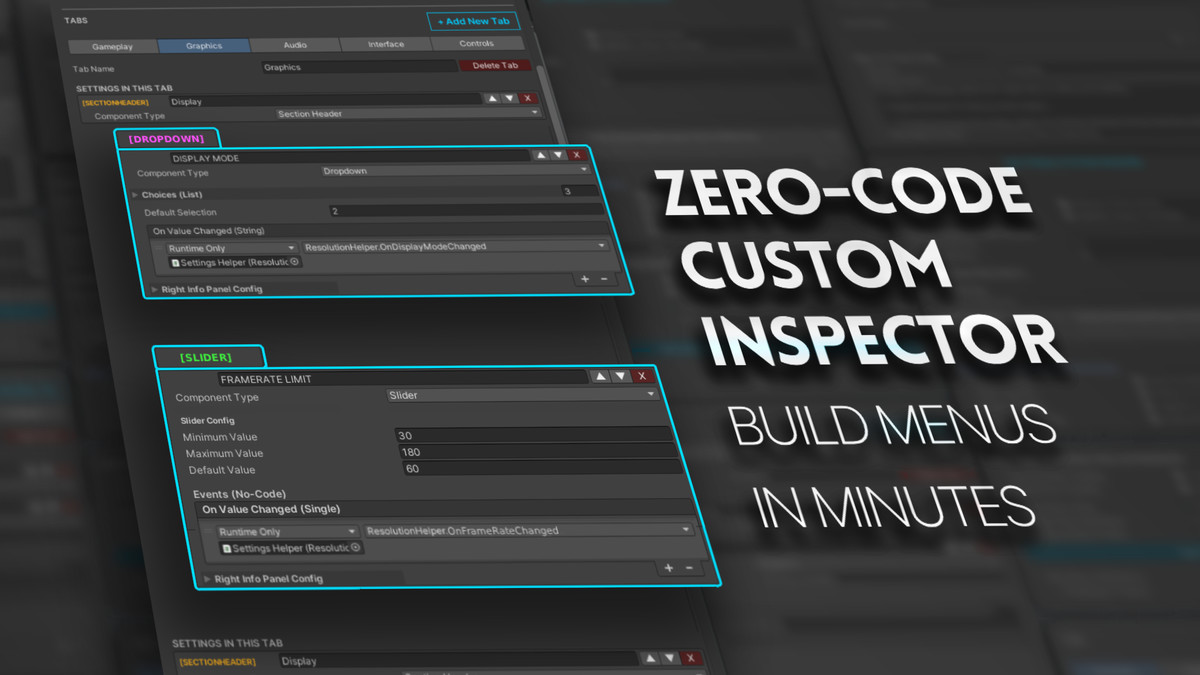The height and width of the screenshot is (675, 1200).
Task: Move the DISPLAY MODE setting down
Action: pyautogui.click(x=558, y=154)
